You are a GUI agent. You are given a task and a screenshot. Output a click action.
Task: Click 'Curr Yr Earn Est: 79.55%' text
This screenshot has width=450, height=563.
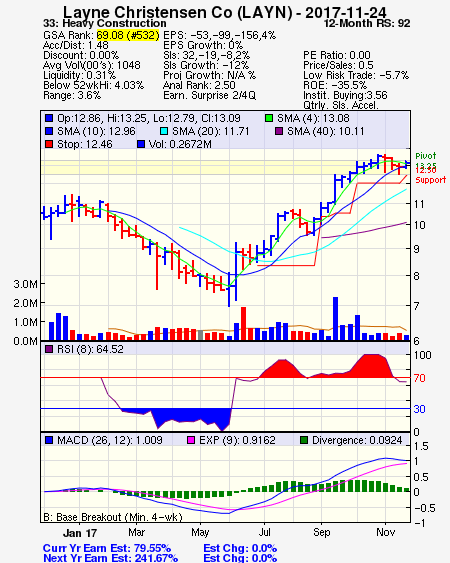(107, 549)
